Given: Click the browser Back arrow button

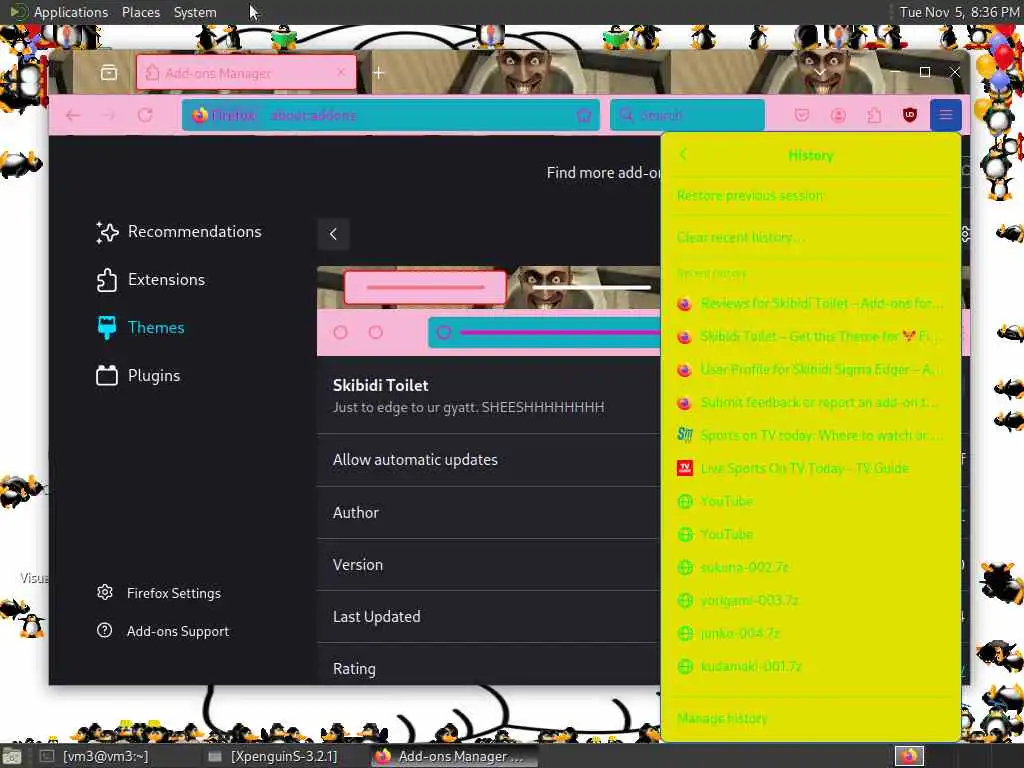Looking at the screenshot, I should point(72,116).
